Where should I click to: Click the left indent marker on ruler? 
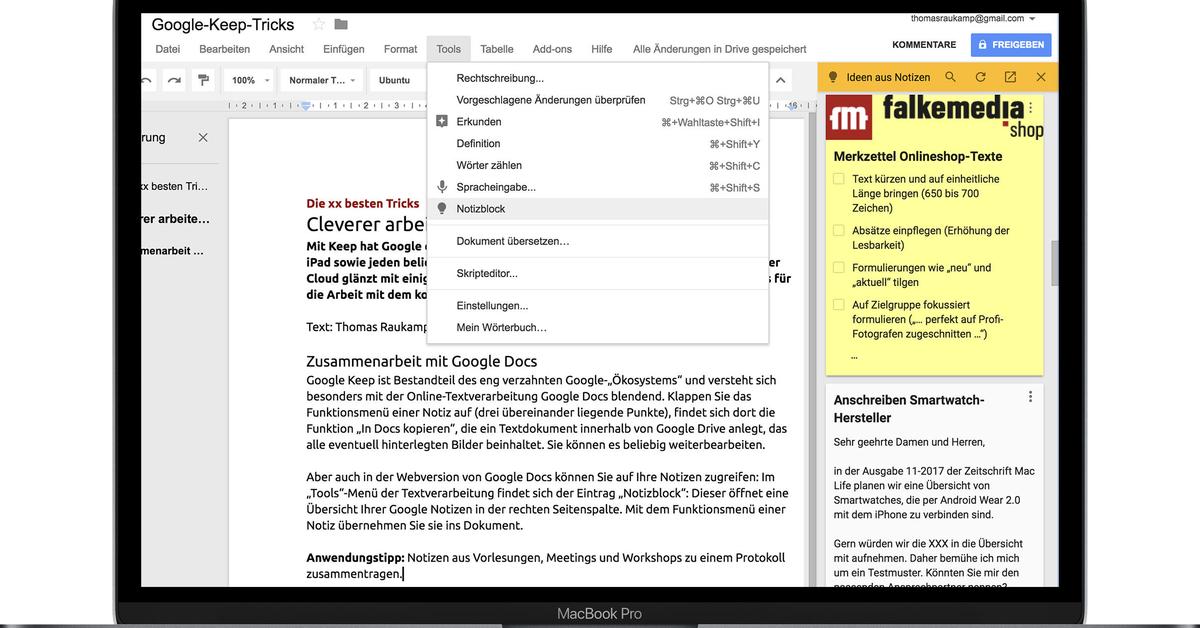click(x=306, y=105)
